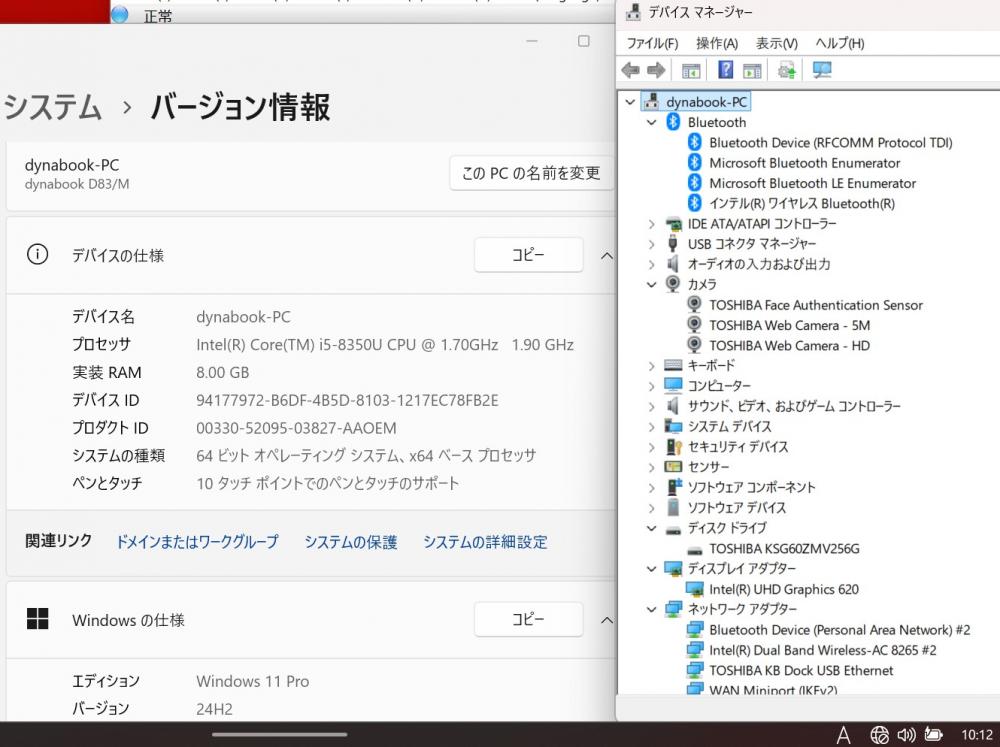Image resolution: width=1000 pixels, height=747 pixels.
Task: Click the show/hide console tree toolbar icon
Action: coord(691,70)
